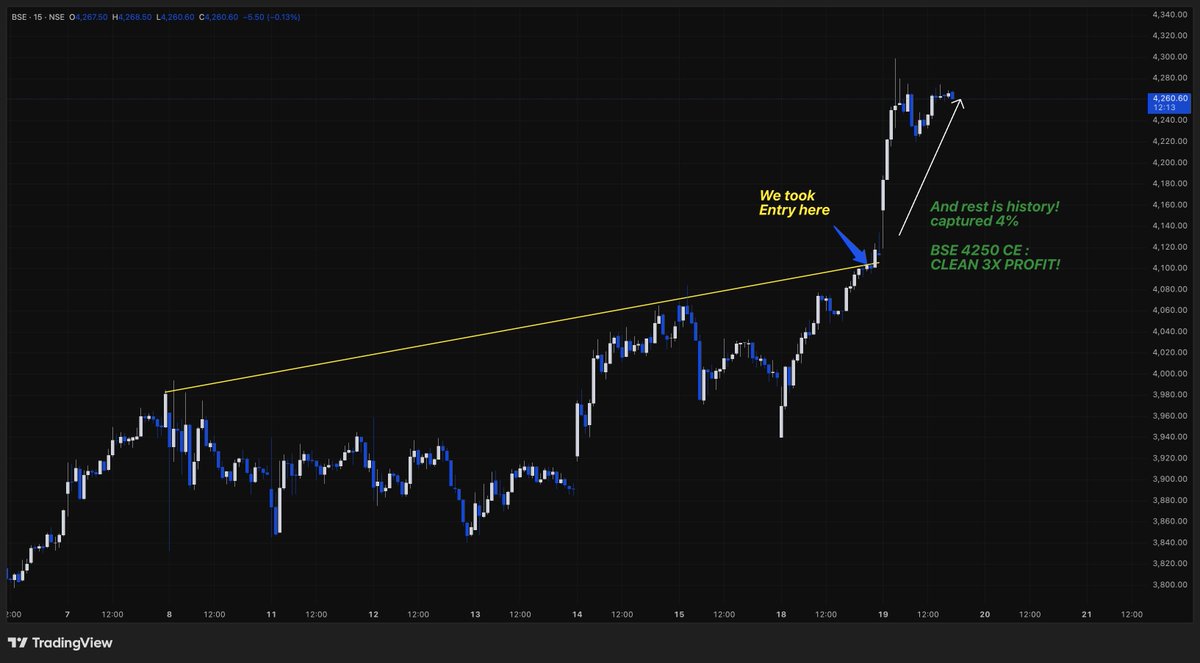Click the 4,060.00 price axis label
The image size is (1200, 663).
point(1168,310)
